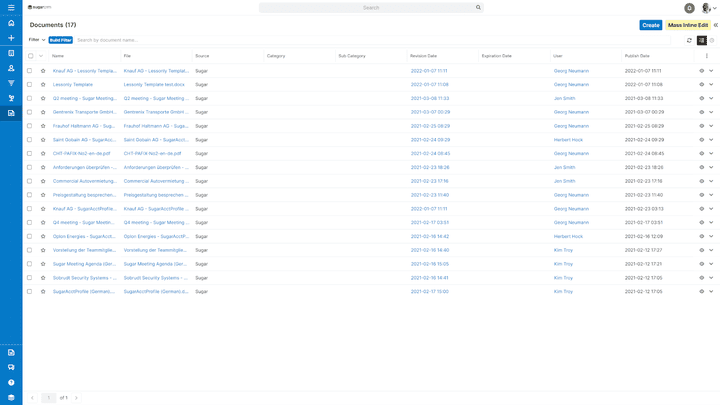Click the Create button
The height and width of the screenshot is (405, 720).
coord(651,25)
